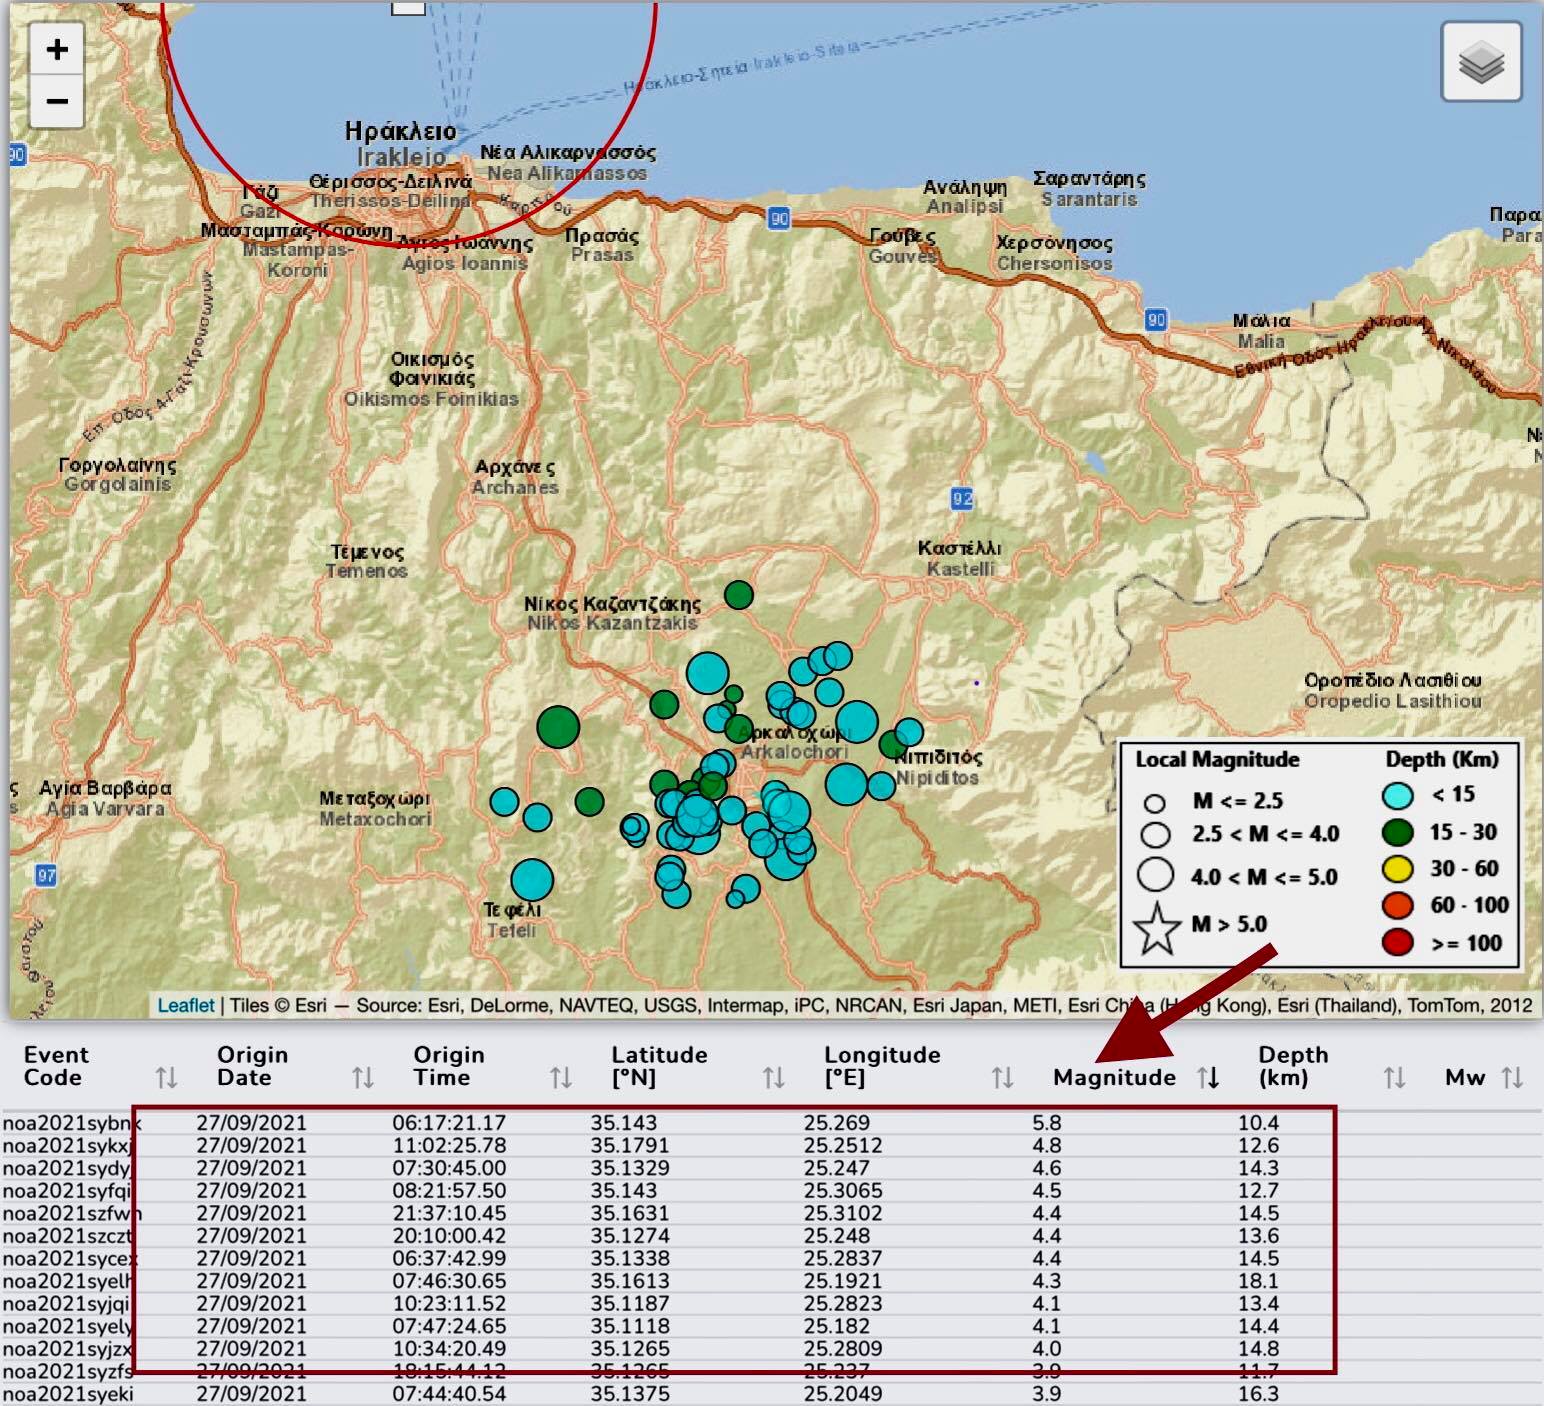This screenshot has height=1406, width=1544.
Task: Click the Origin Date column header
Action: tap(252, 1066)
